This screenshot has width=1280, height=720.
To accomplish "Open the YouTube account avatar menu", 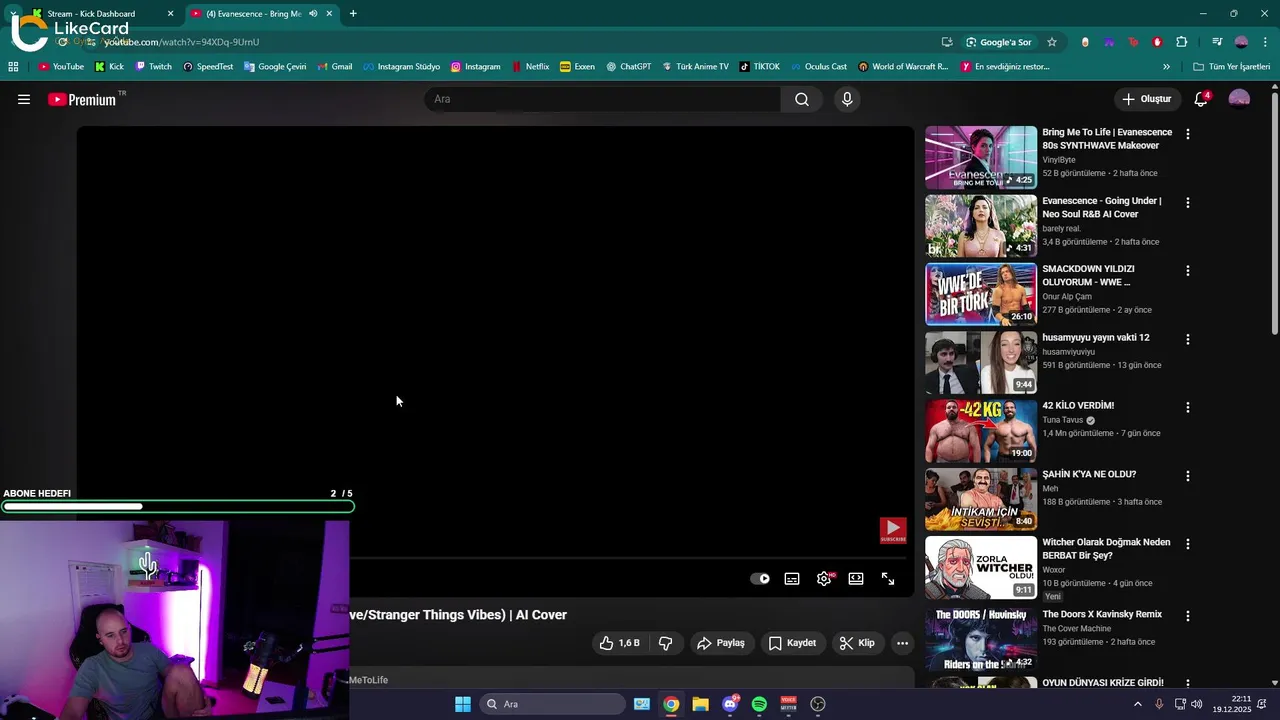I will tap(1239, 99).
